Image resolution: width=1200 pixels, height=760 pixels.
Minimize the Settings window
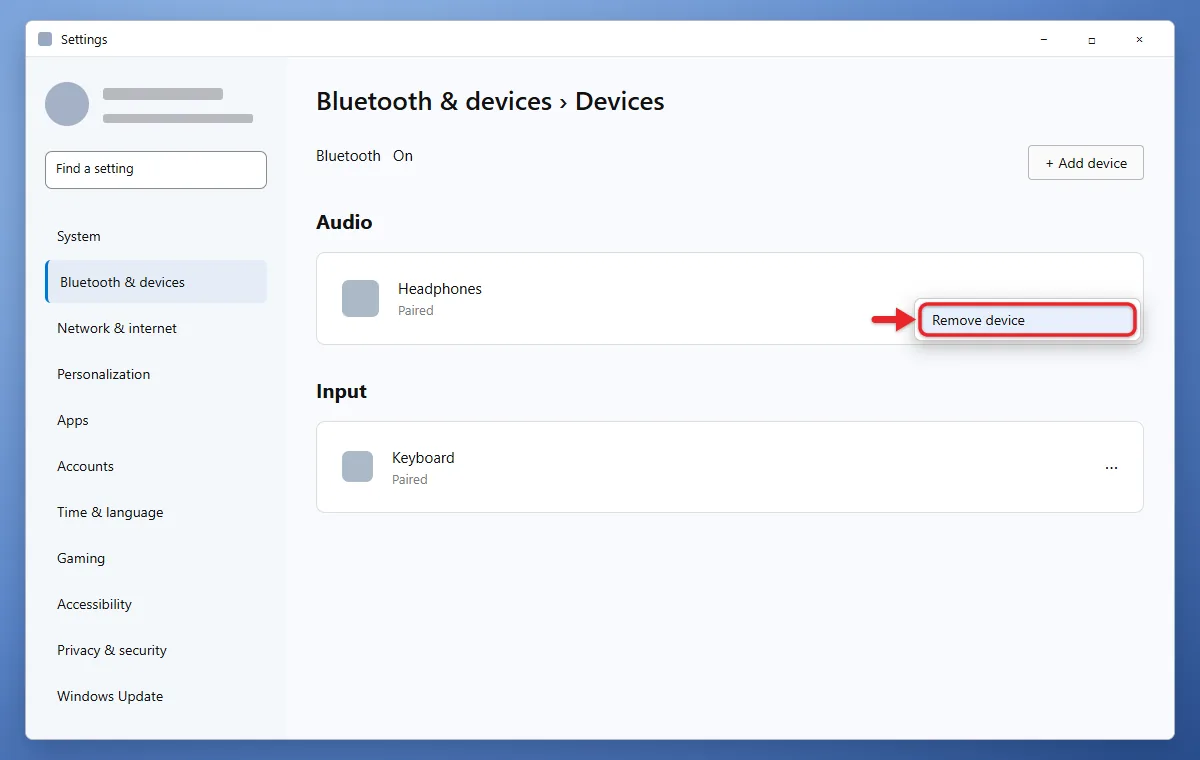[x=1044, y=39]
